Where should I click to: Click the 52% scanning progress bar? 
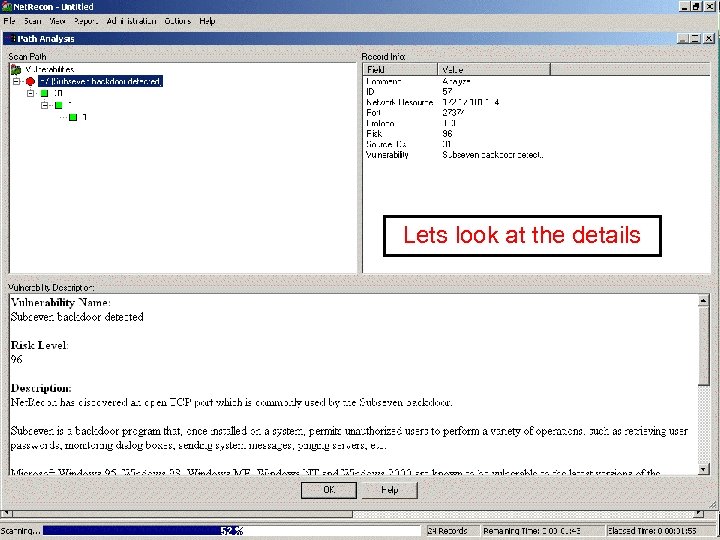point(231,531)
